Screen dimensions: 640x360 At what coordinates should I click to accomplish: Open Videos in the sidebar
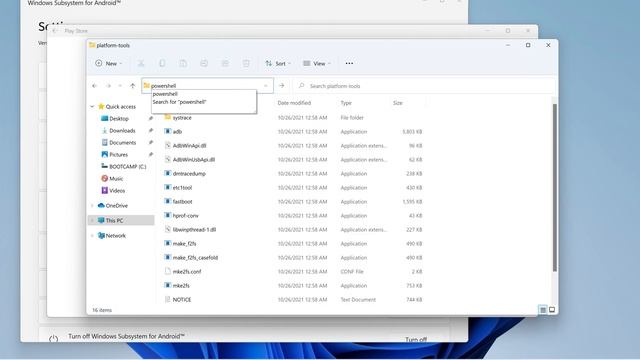click(117, 191)
